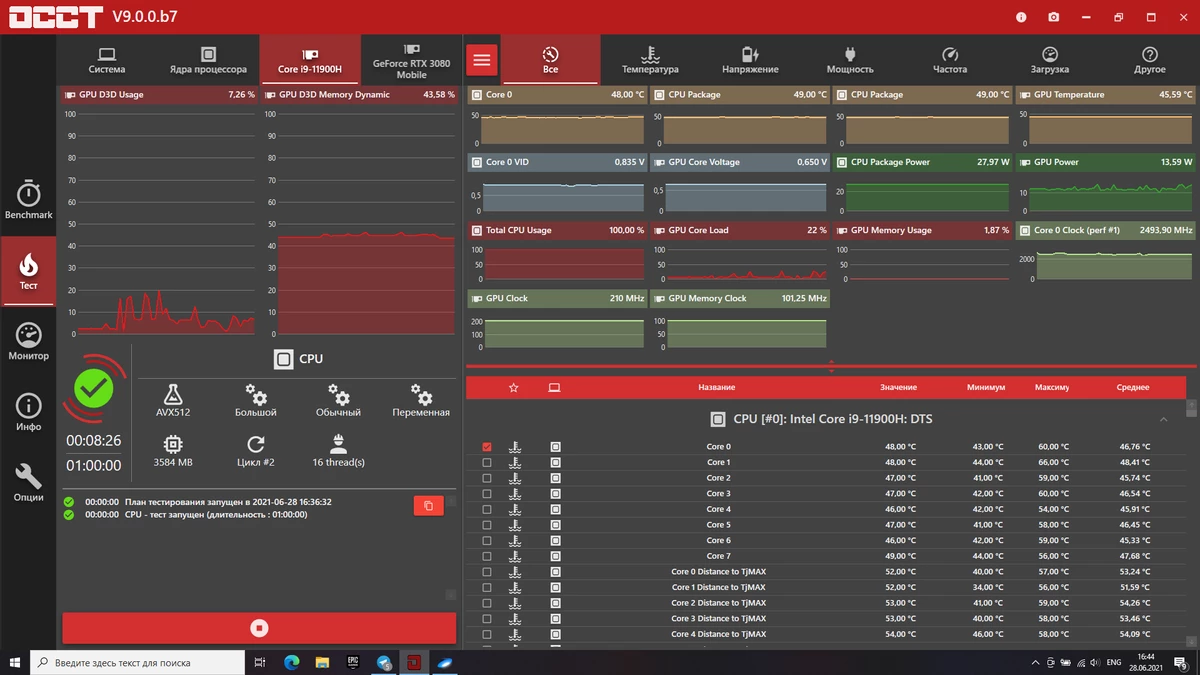The image size is (1200, 675).
Task: Sort by the Минимум column header
Action: [x=986, y=387]
